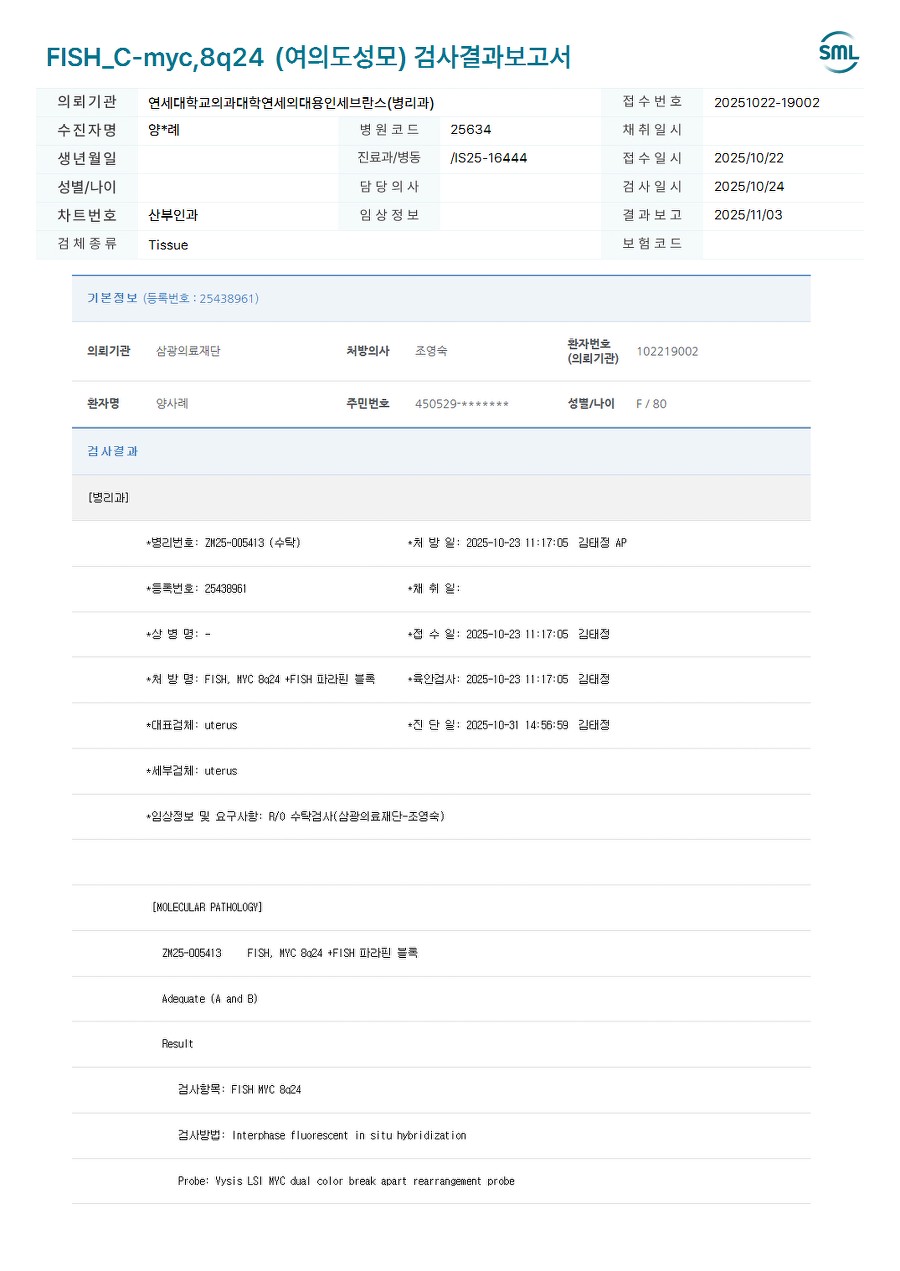Click the 접수일 2025-10-23 11:17:05 김태정 line
The height and width of the screenshot is (1271, 900).
click(x=508, y=634)
